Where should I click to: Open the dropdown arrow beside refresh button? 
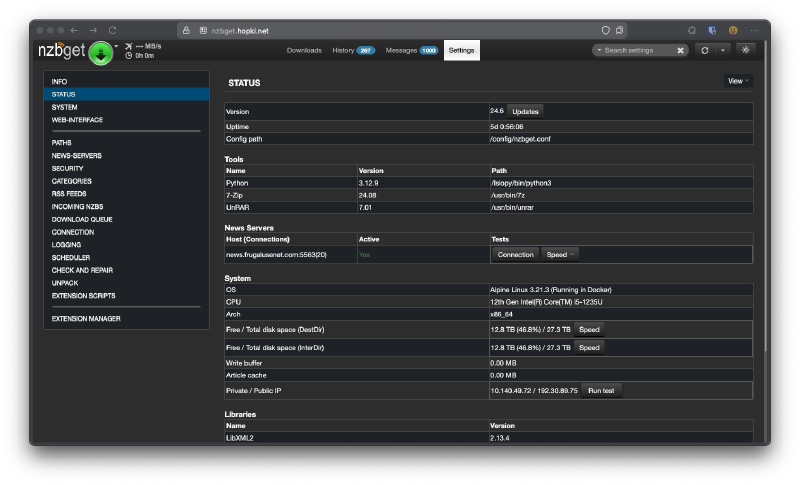[x=723, y=50]
